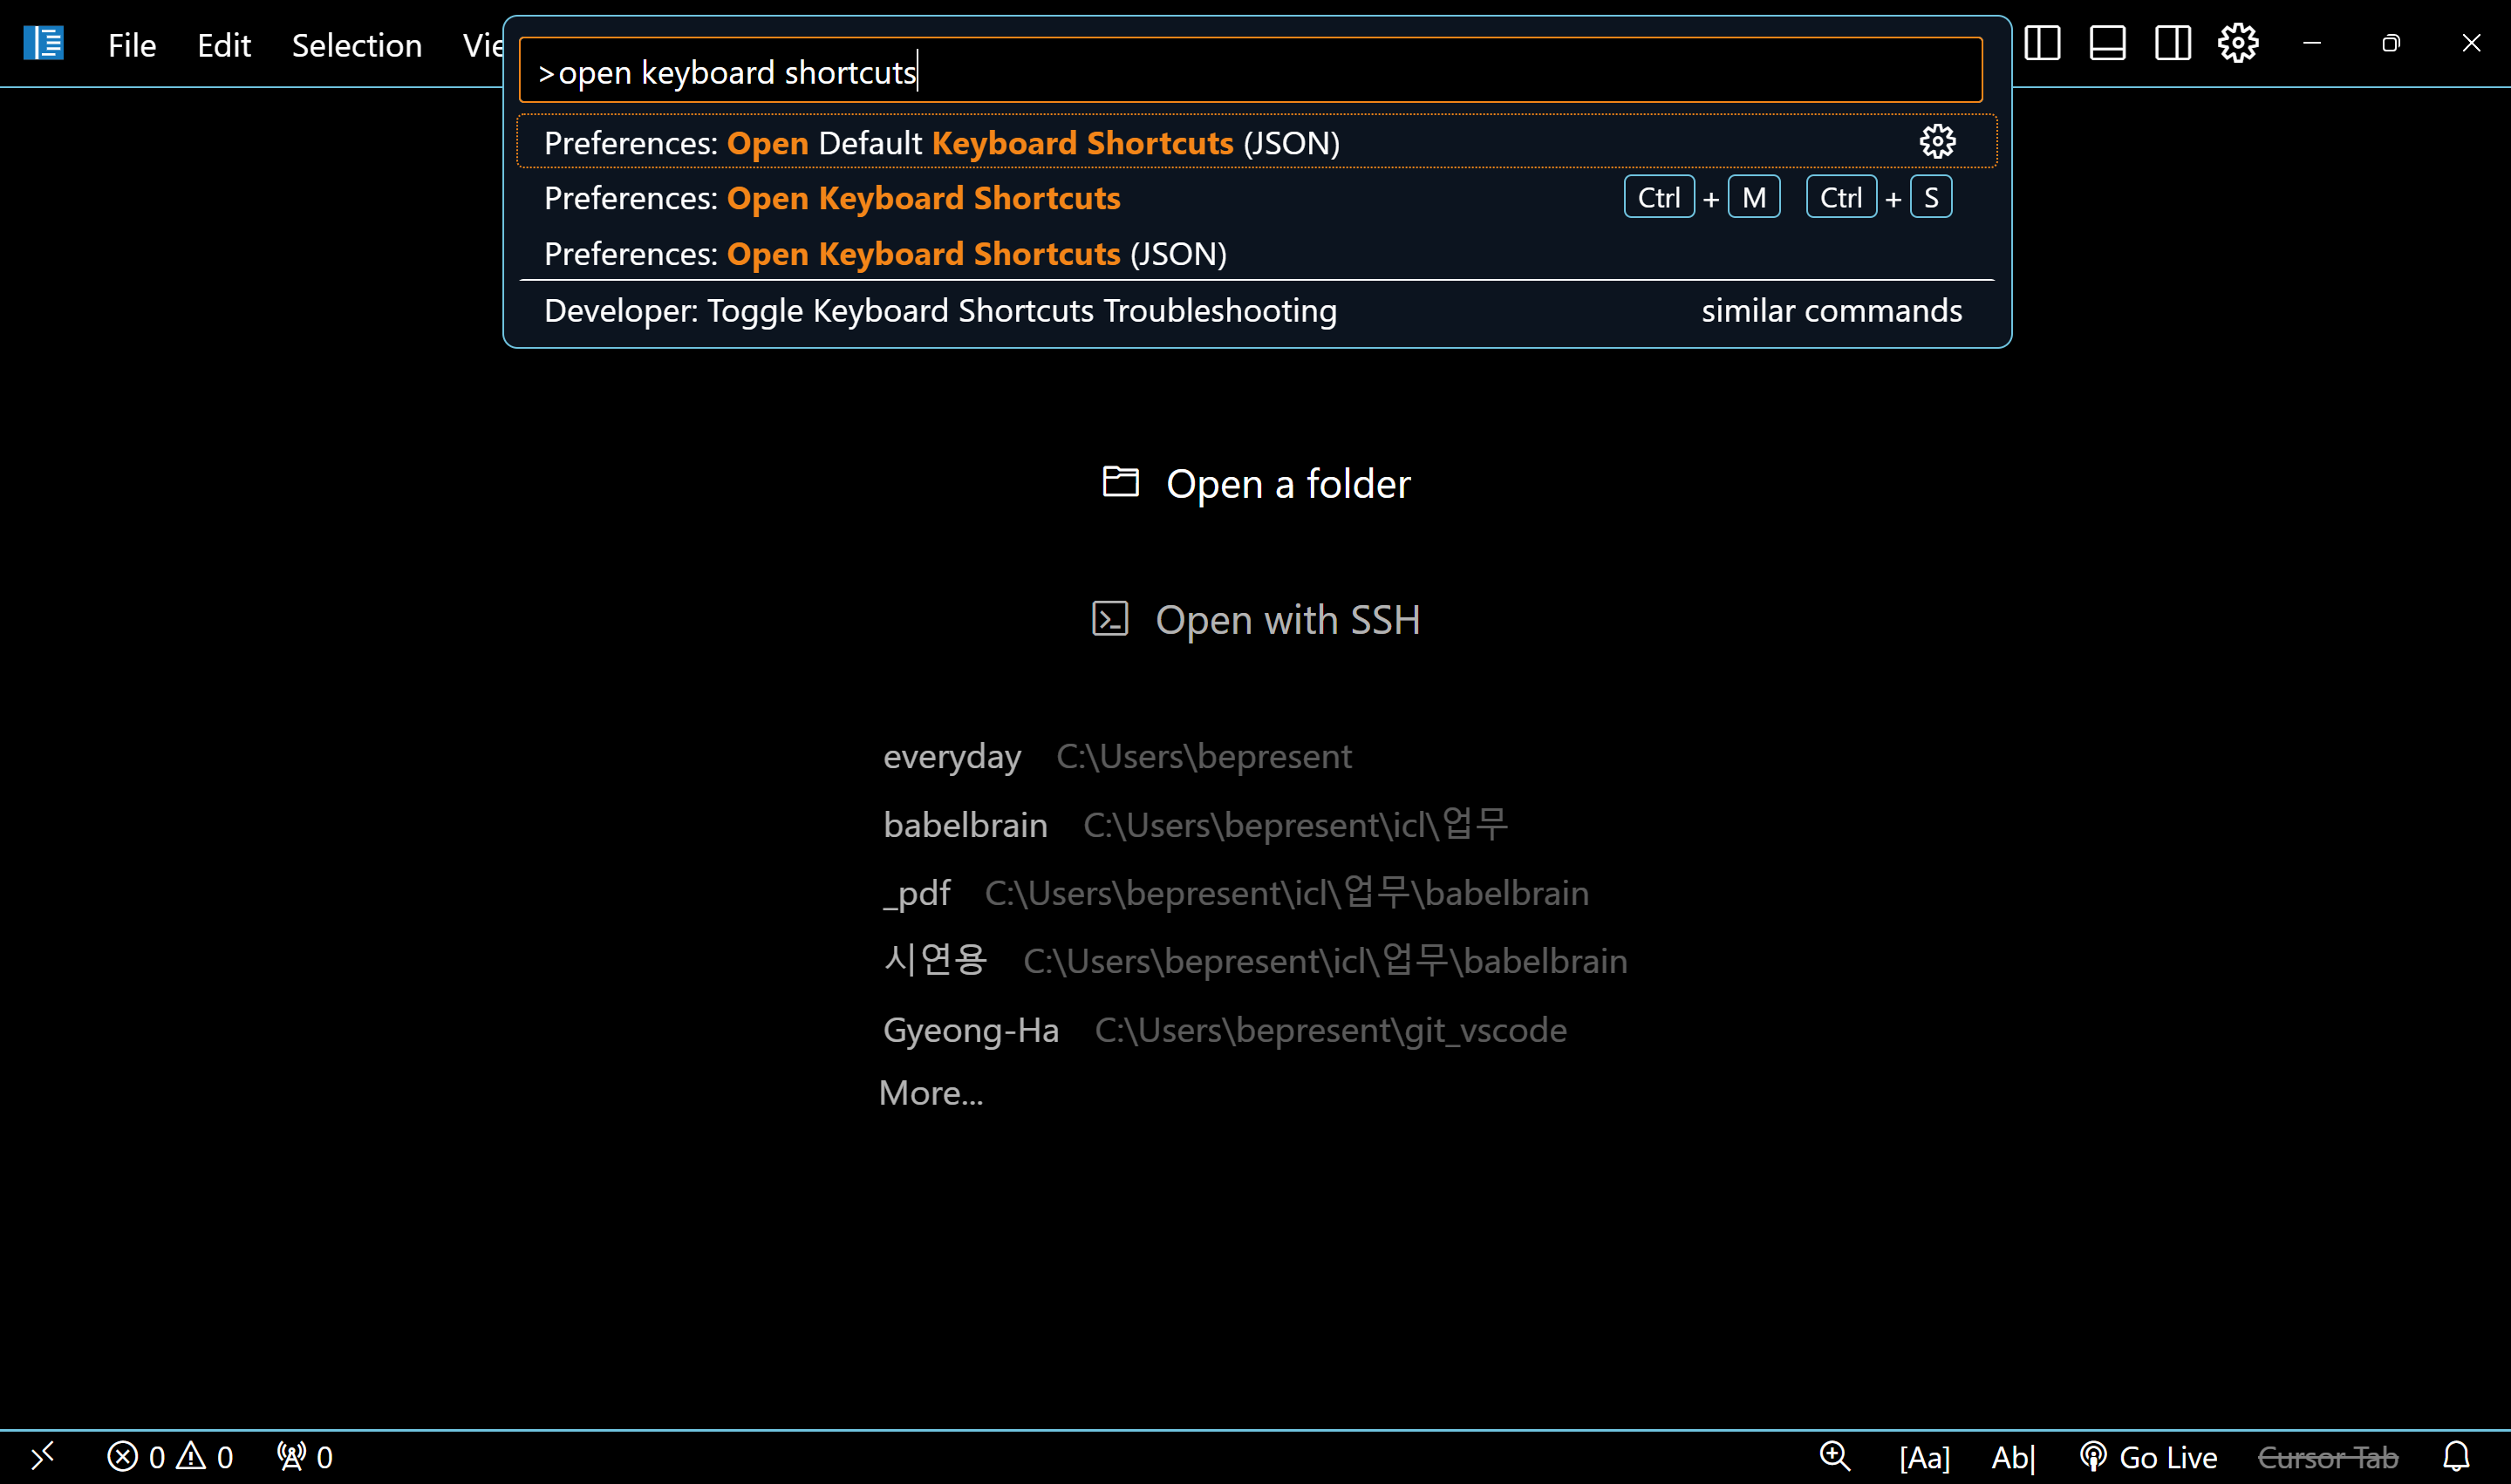
Task: Click Open a folder
Action: click(x=1256, y=484)
